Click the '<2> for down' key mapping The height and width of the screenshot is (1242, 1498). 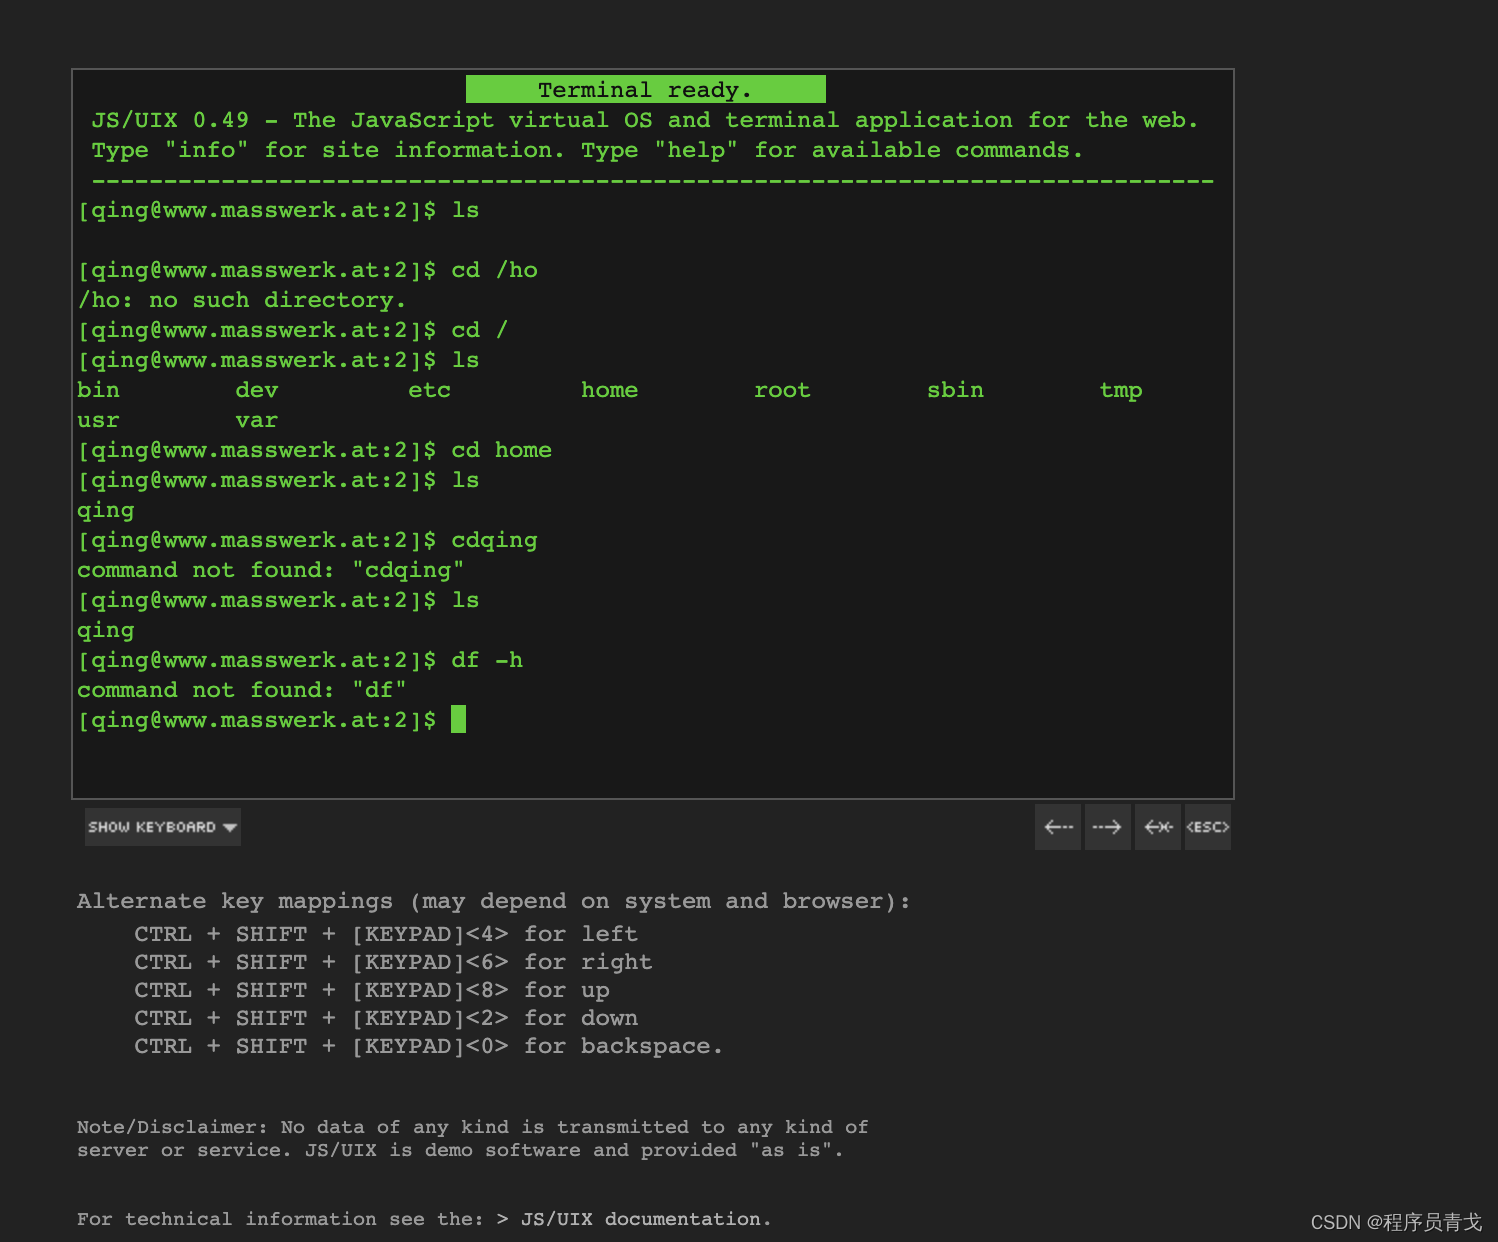[x=386, y=1018]
